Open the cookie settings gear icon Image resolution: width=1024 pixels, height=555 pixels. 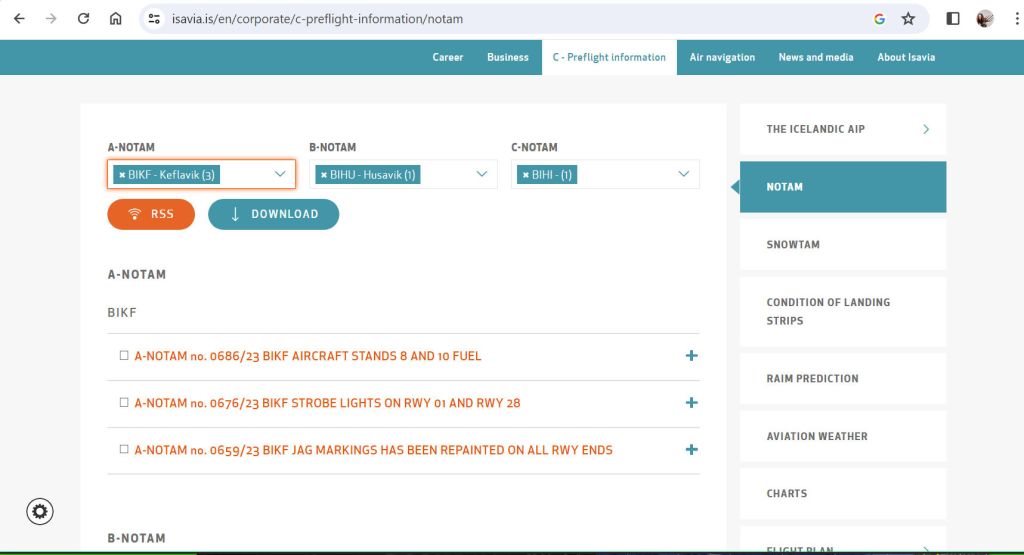[x=40, y=512]
